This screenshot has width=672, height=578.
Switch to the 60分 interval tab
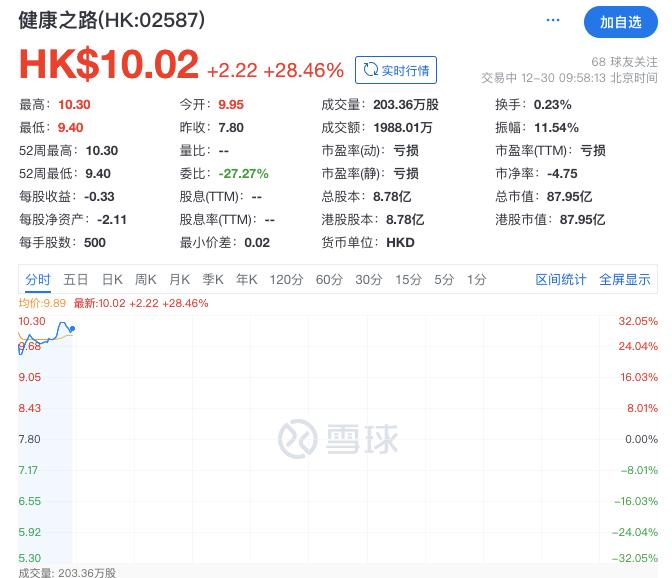pos(329,280)
